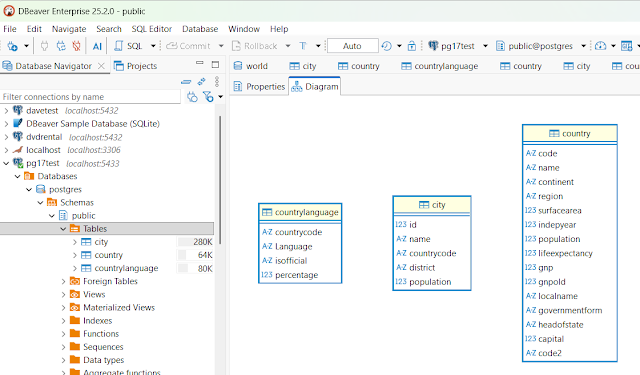This screenshot has height=375, width=640.
Task: Click the plug icon beside the filter field
Action: click(192, 97)
